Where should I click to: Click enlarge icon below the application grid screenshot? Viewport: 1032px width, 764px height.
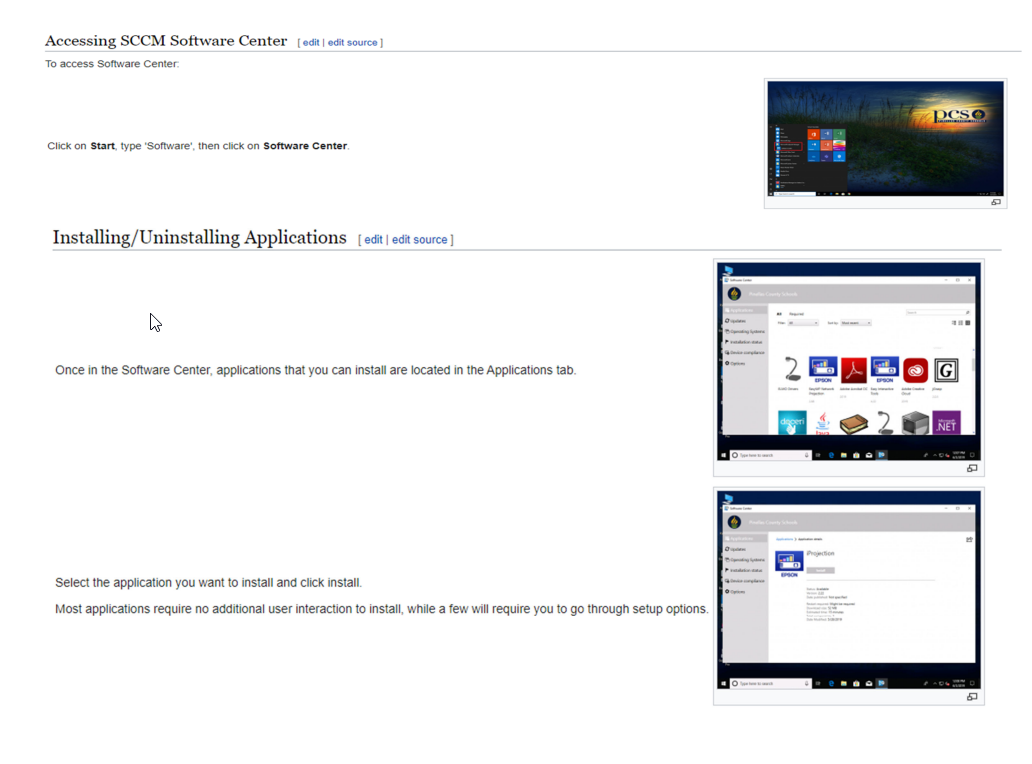(971, 468)
